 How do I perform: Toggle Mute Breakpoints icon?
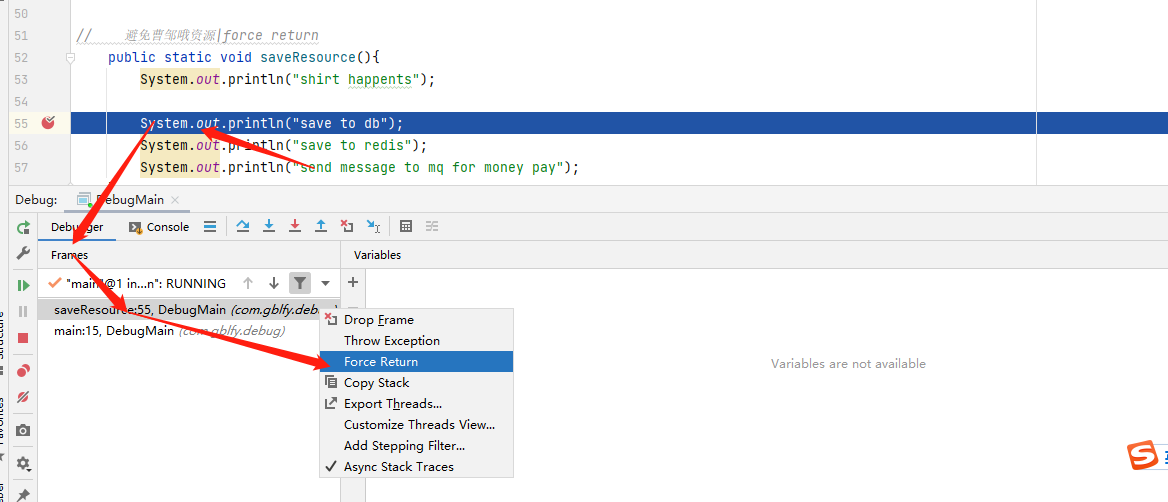(x=23, y=397)
